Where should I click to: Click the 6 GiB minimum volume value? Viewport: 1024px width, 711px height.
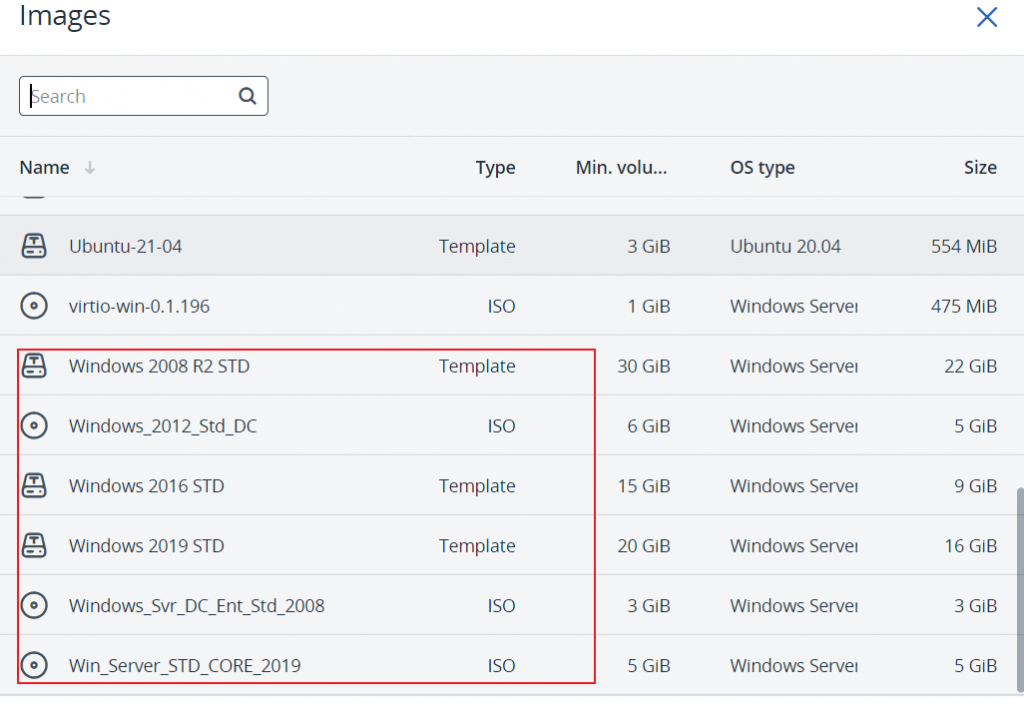click(649, 426)
